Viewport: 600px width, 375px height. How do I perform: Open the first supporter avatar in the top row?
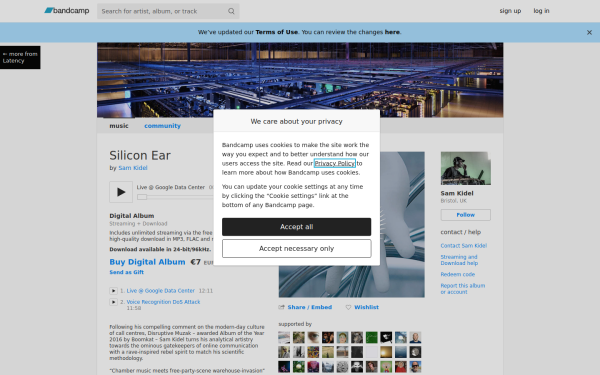(284, 338)
